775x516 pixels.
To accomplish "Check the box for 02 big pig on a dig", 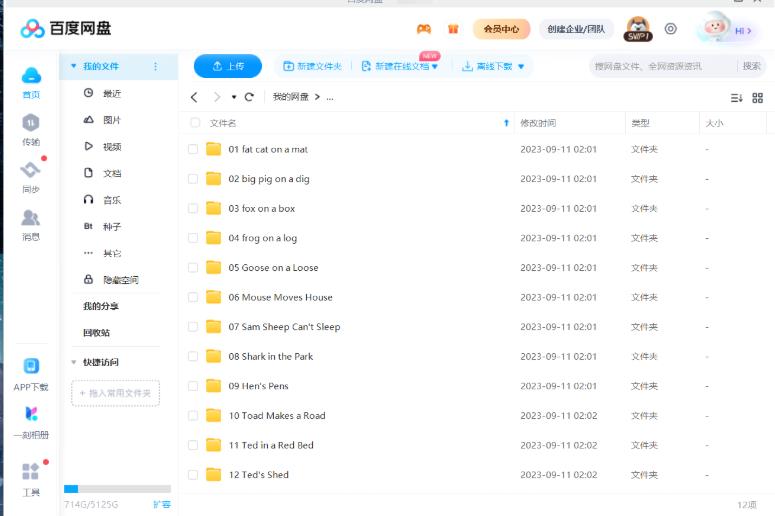I will point(193,179).
